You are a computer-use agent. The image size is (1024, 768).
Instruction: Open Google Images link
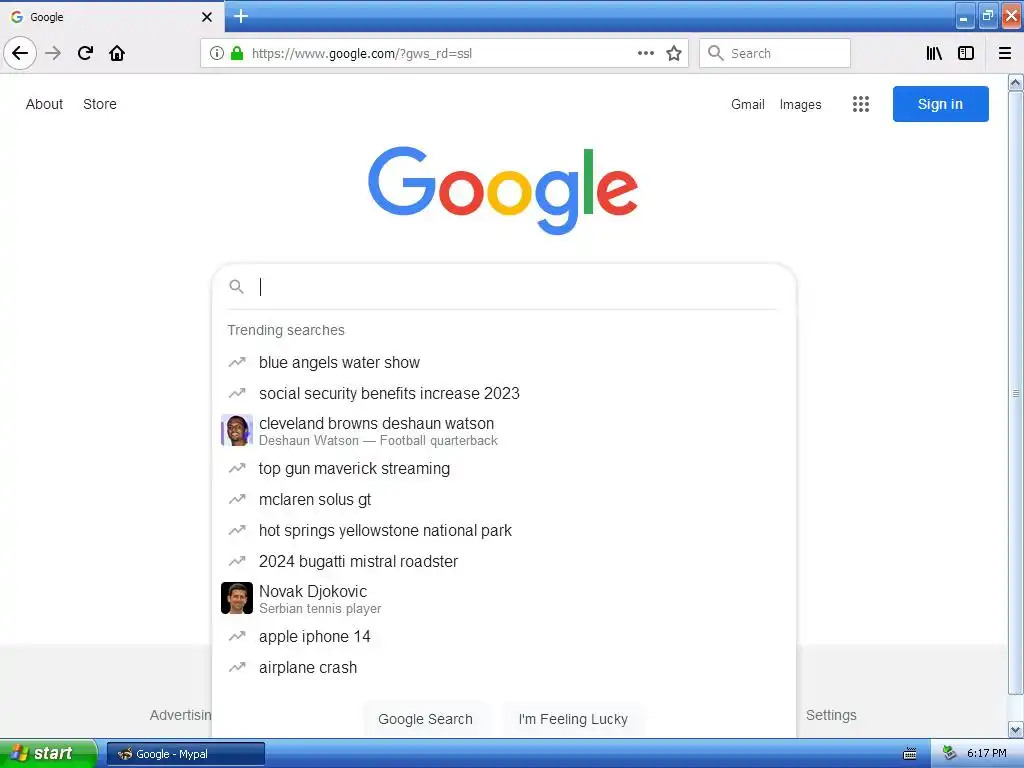[801, 104]
